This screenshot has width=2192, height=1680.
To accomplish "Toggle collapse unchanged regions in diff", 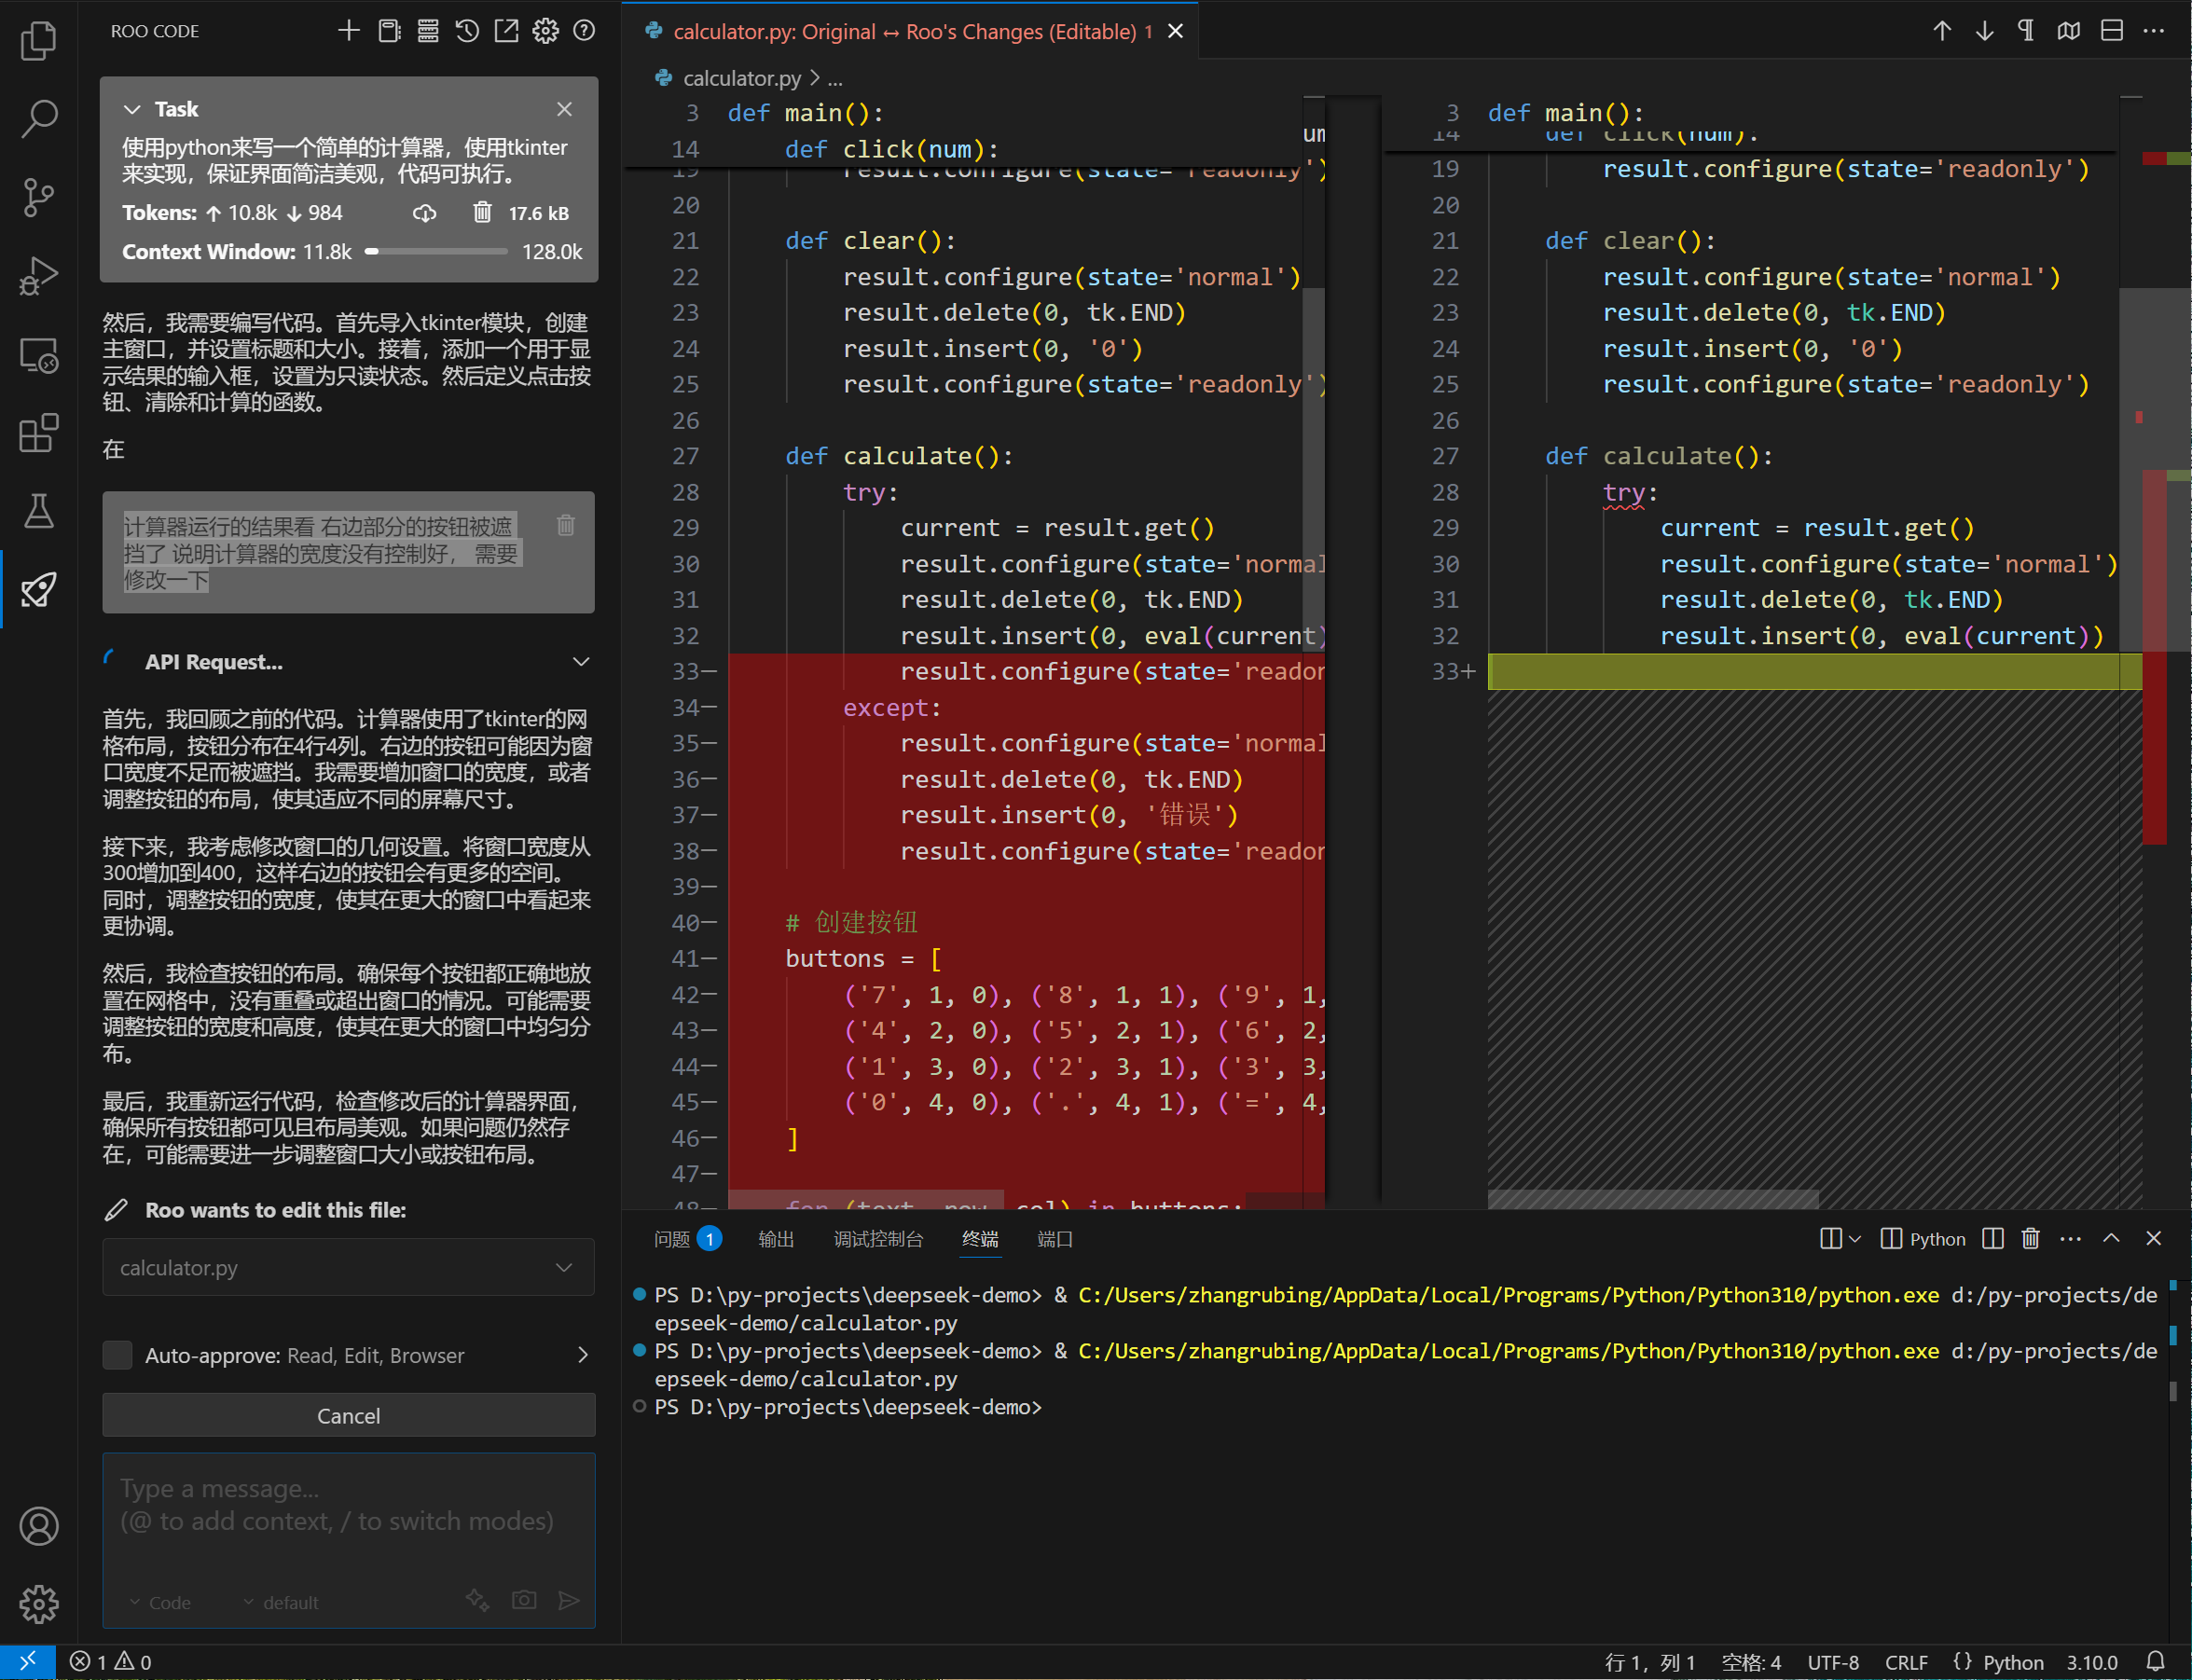I will [2069, 31].
